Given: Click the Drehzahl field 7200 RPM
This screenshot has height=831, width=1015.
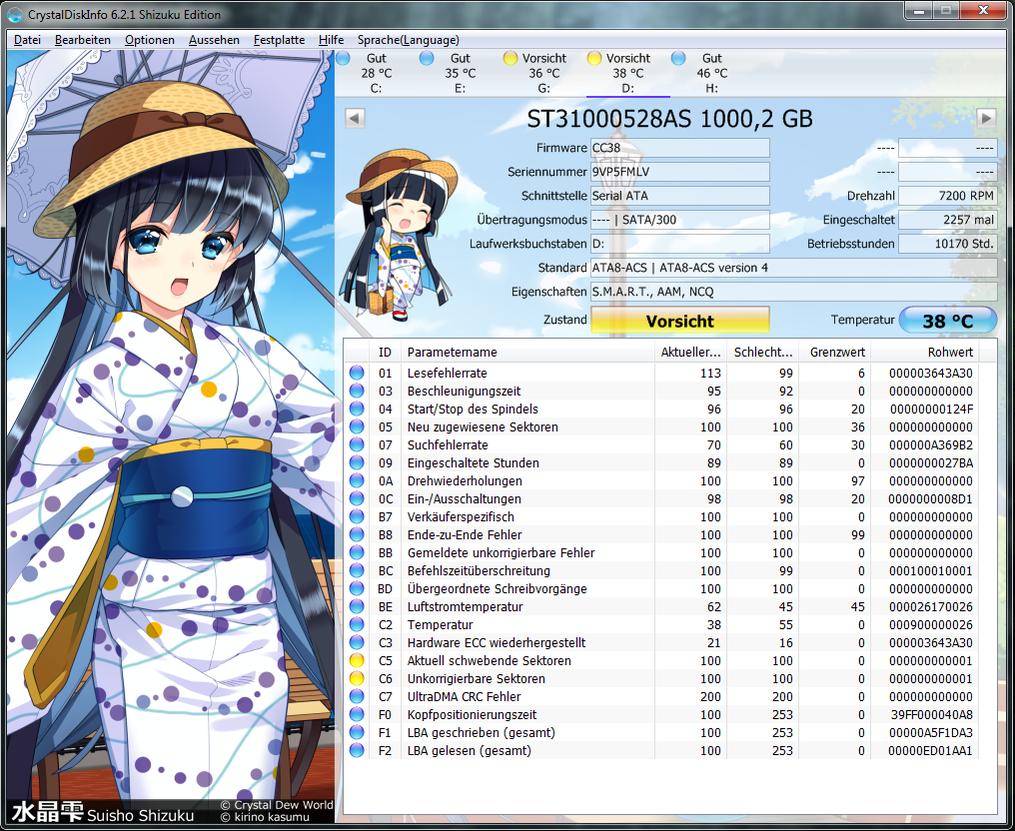Looking at the screenshot, I should (948, 195).
